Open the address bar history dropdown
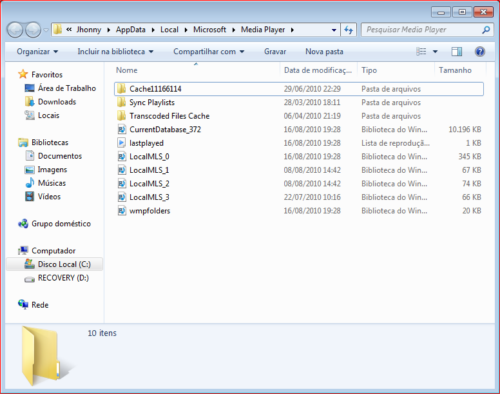 click(334, 30)
